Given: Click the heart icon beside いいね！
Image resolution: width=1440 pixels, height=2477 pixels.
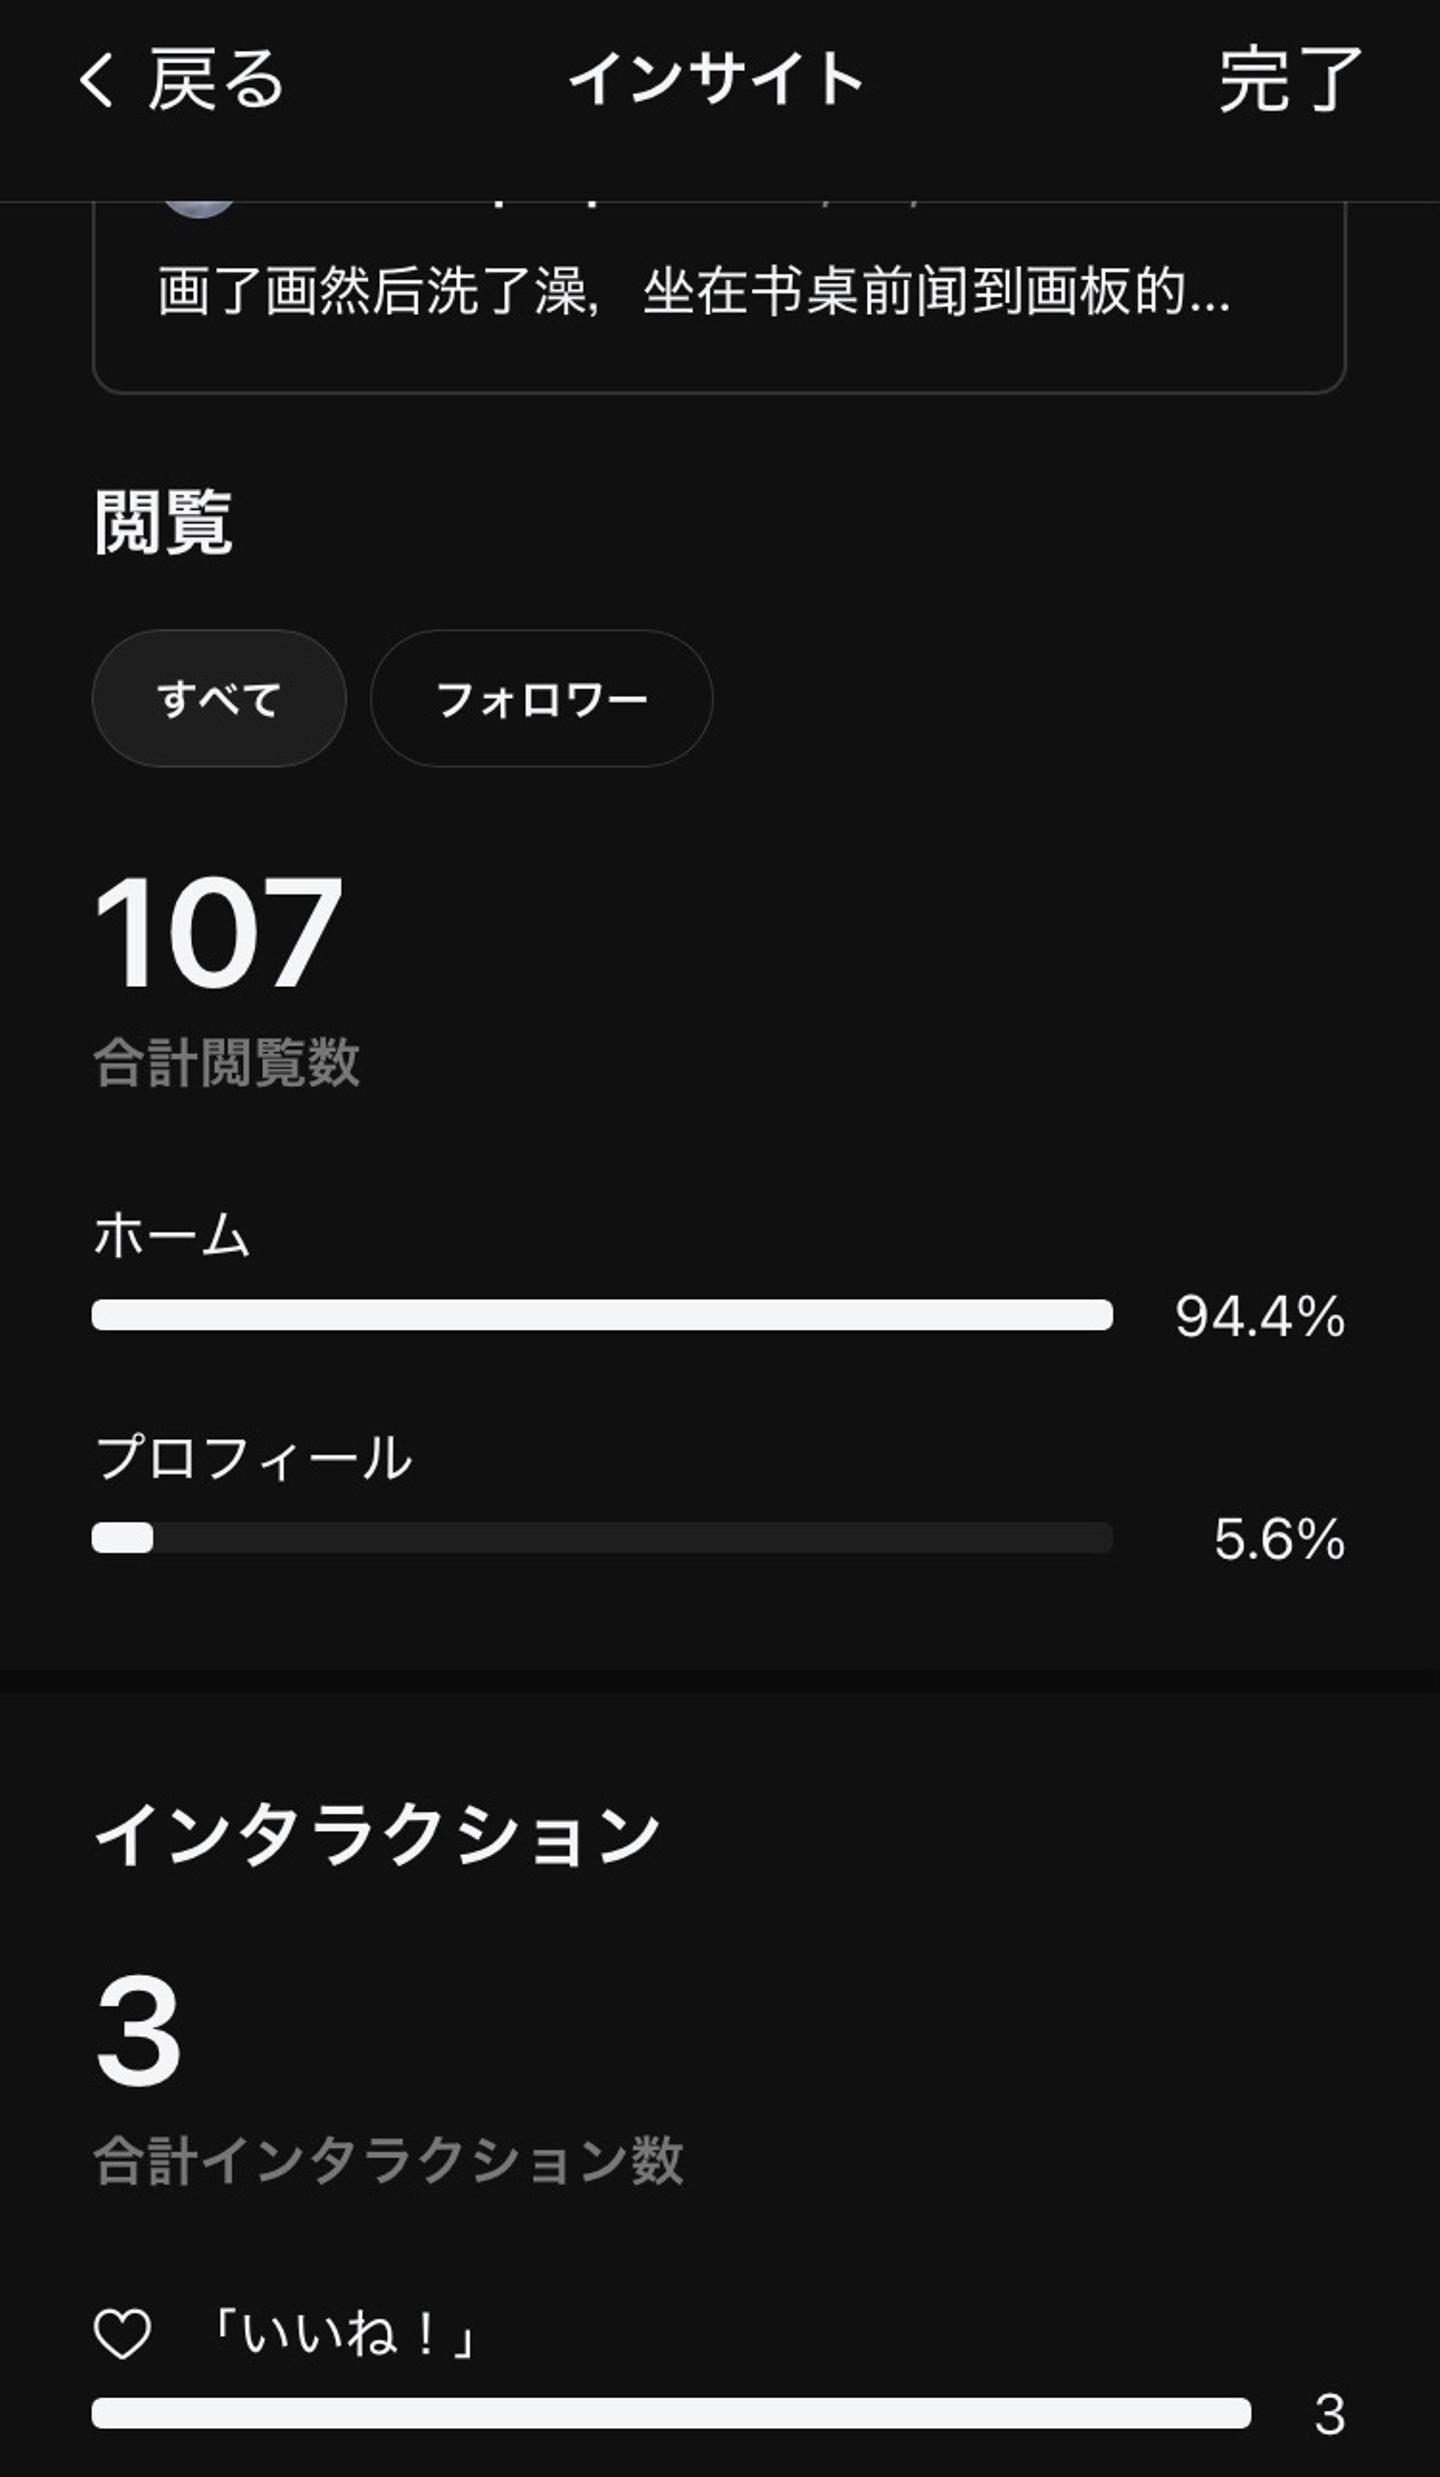Looking at the screenshot, I should (x=122, y=2334).
